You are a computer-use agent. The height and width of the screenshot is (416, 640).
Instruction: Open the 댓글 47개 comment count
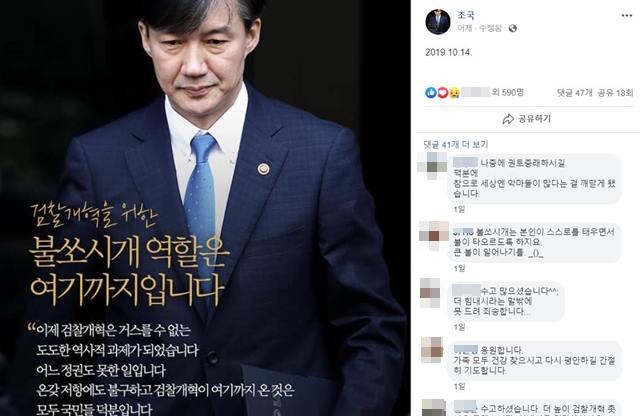point(574,93)
